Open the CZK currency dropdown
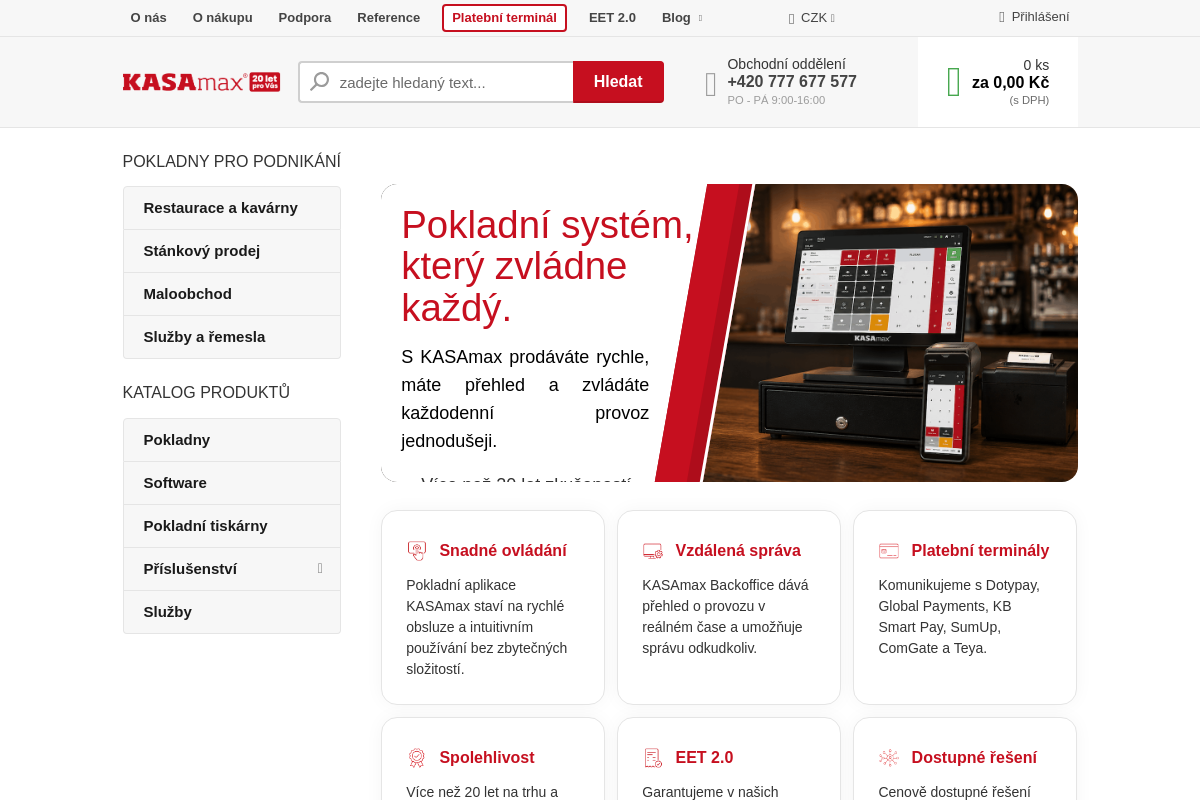Screen dimensions: 1200x800 [812, 17]
